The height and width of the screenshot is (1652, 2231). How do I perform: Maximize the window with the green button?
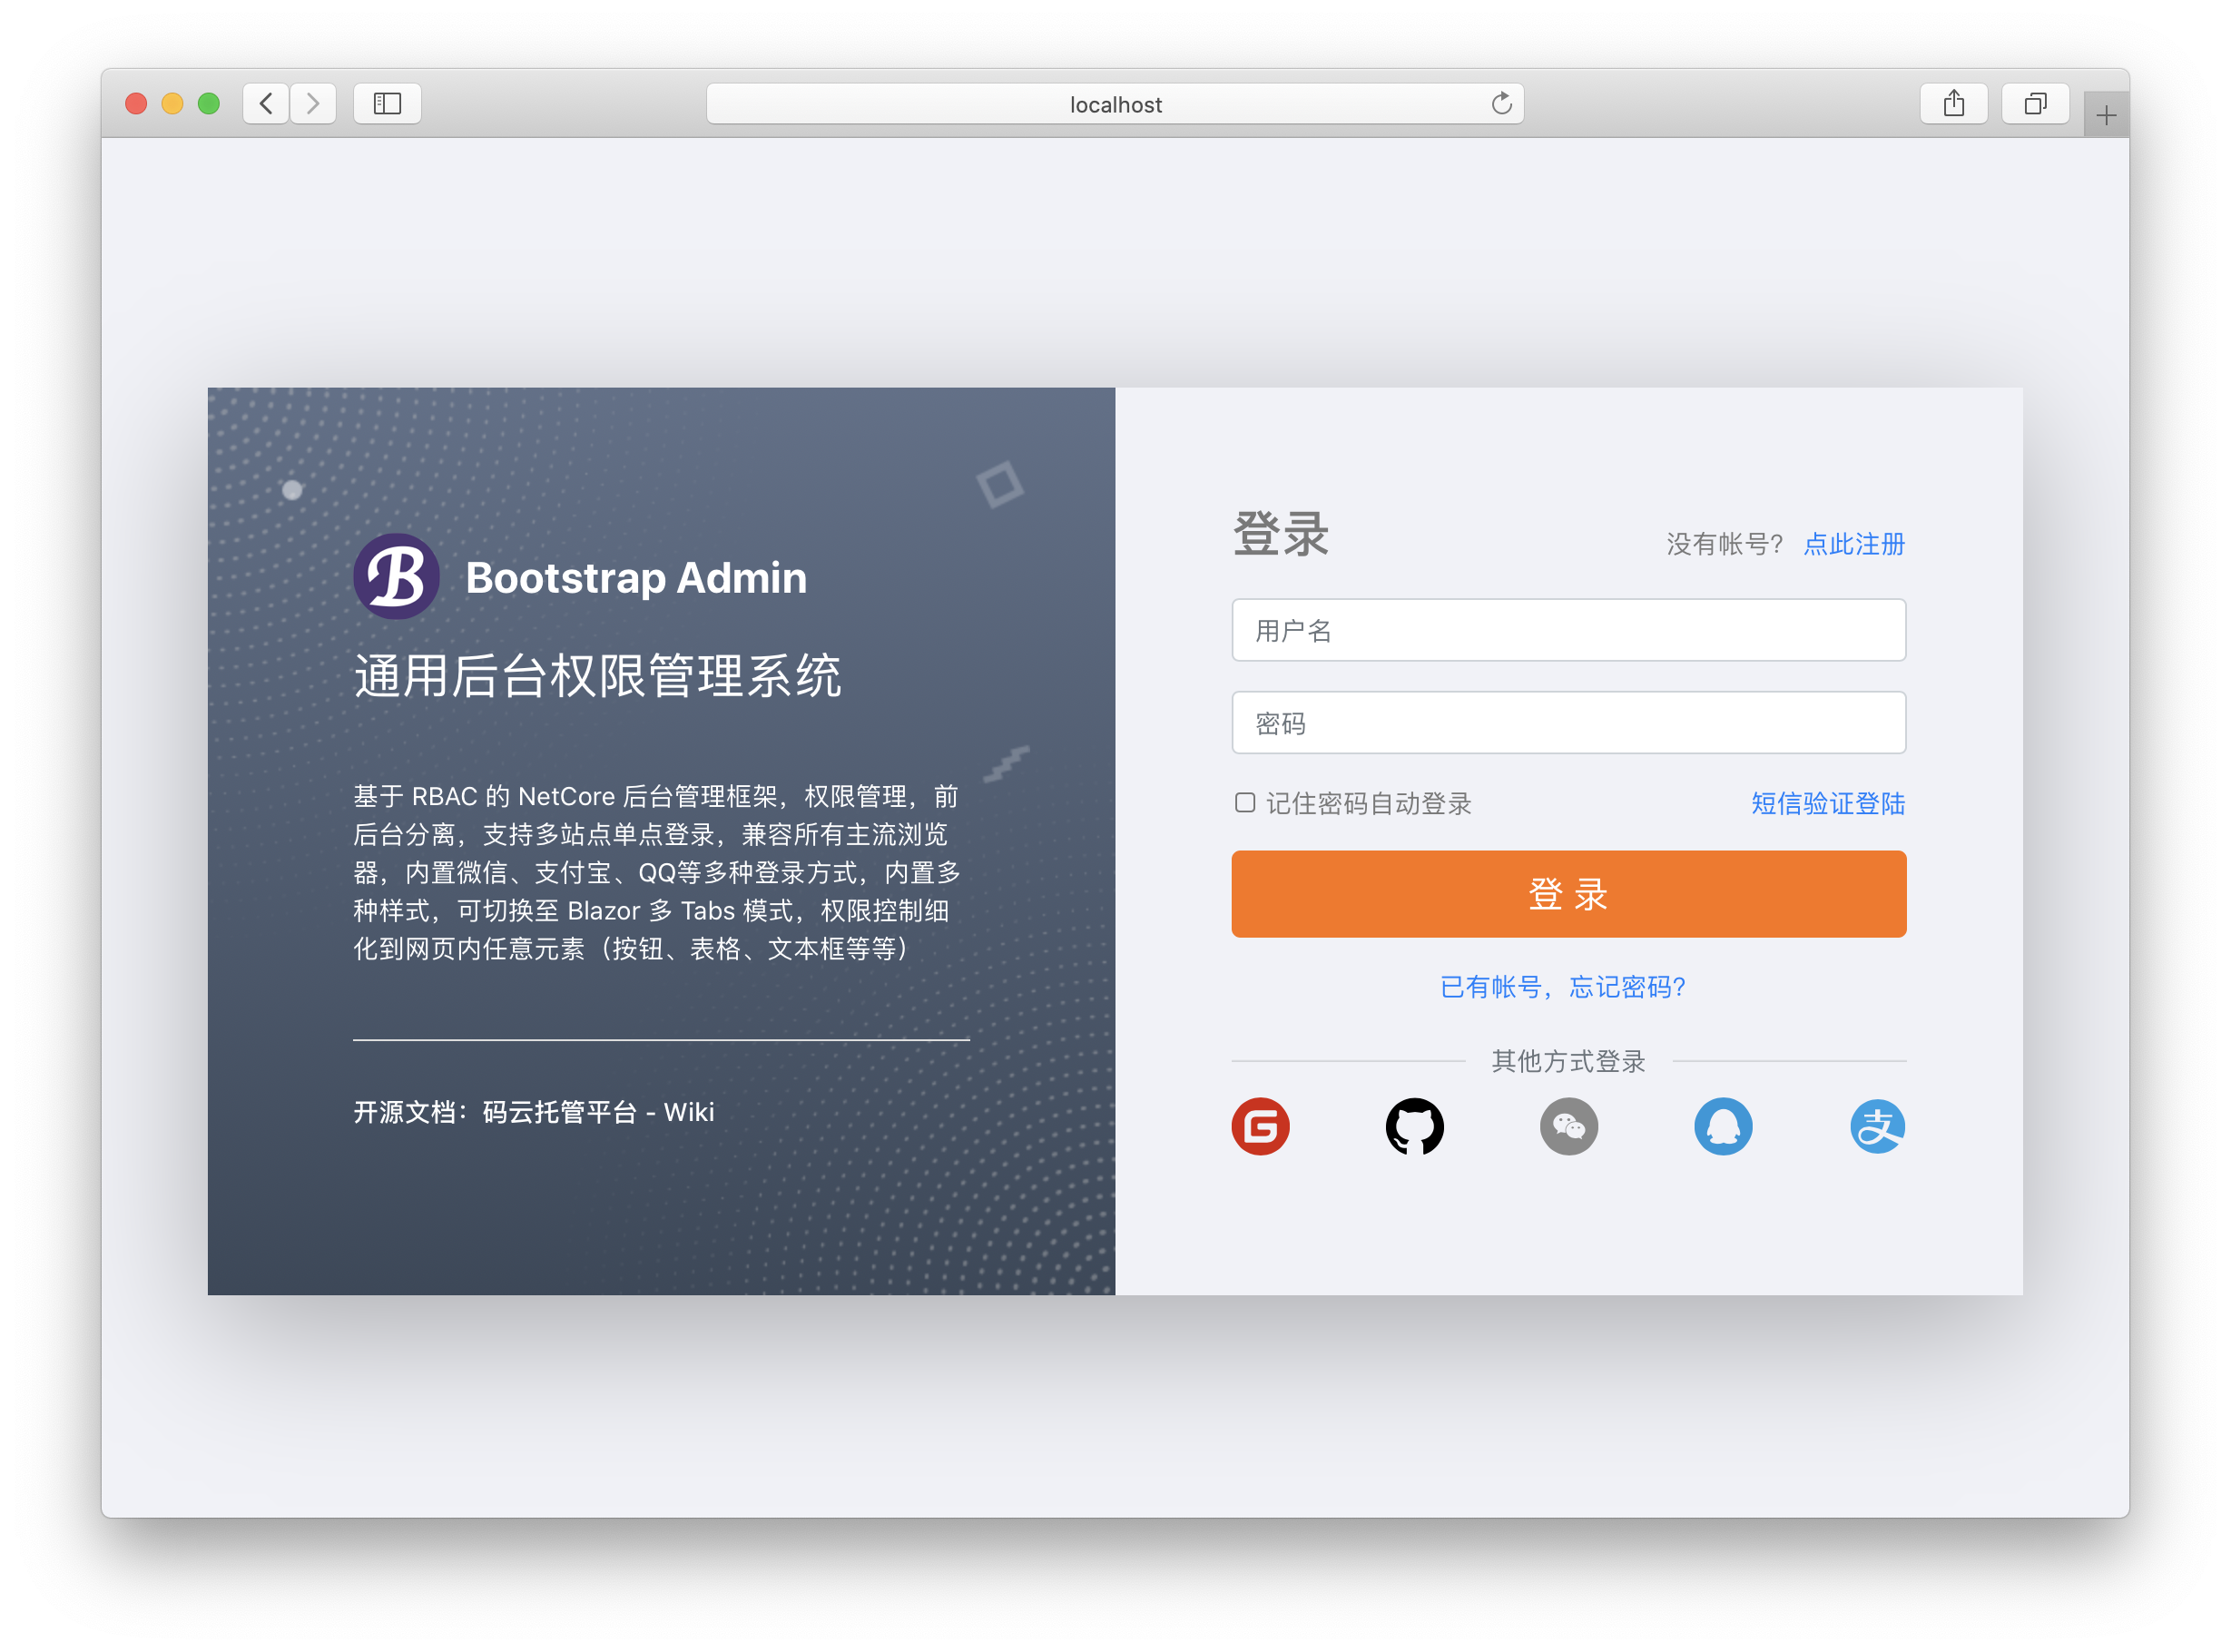(208, 103)
